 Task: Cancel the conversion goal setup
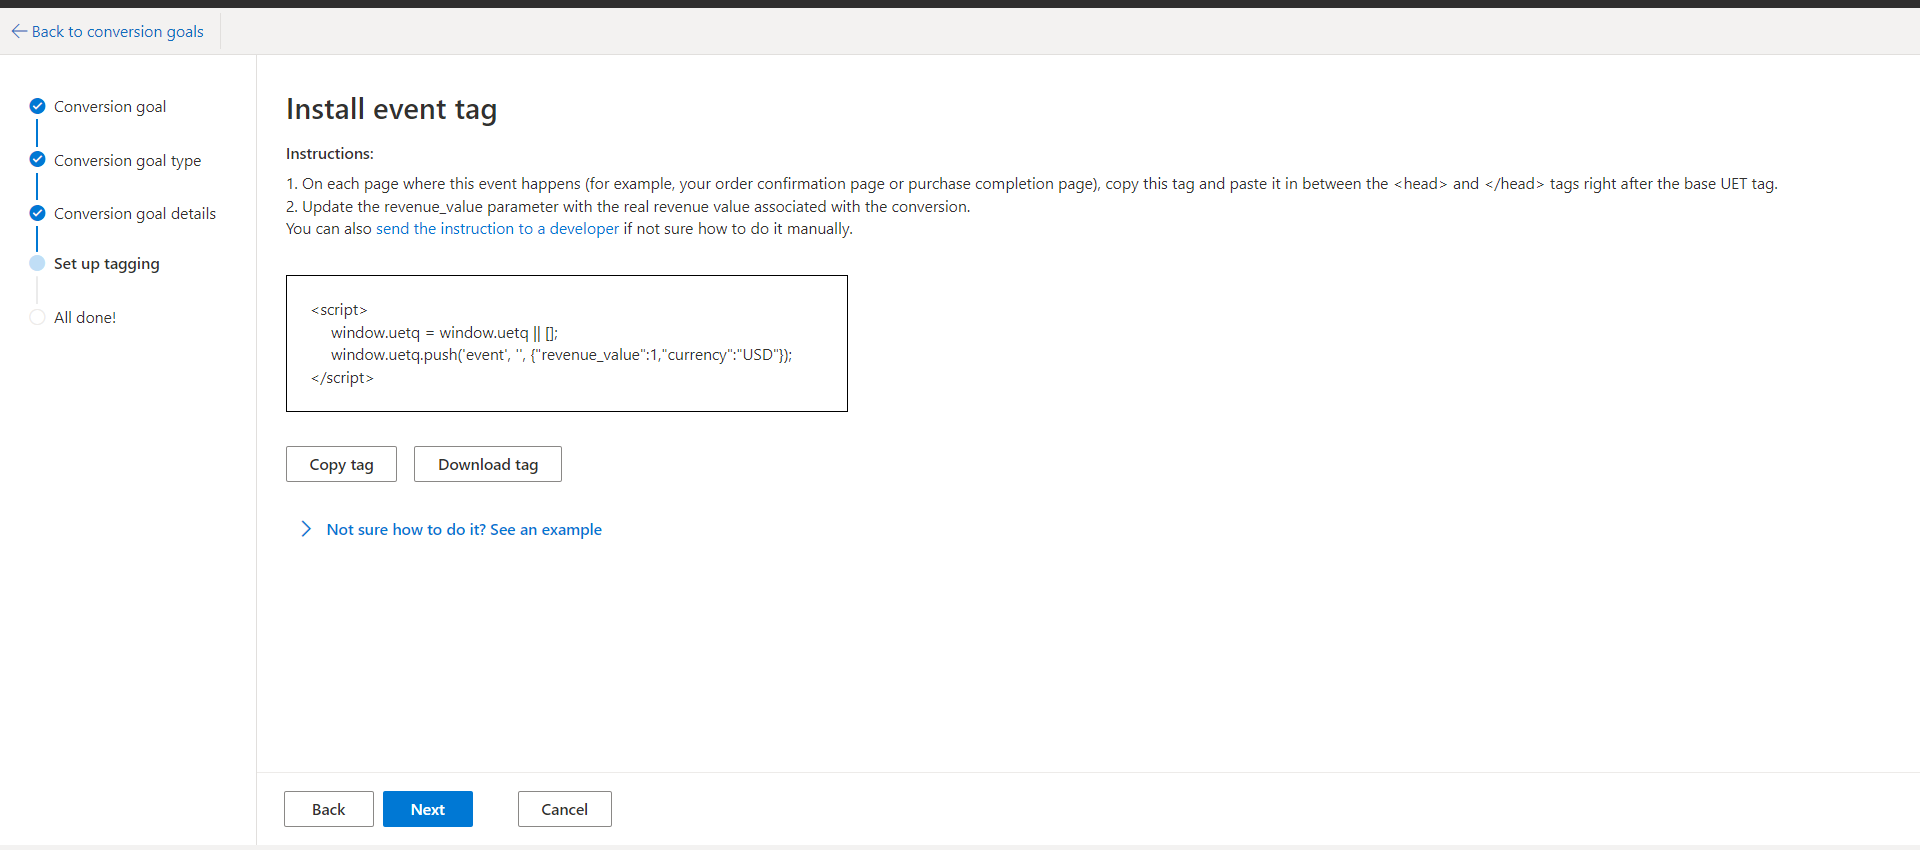[565, 809]
